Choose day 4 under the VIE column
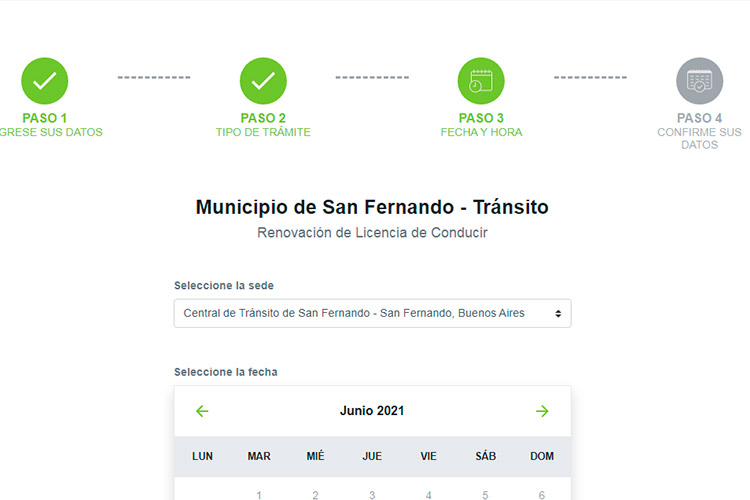This screenshot has height=500, width=750. click(x=429, y=494)
